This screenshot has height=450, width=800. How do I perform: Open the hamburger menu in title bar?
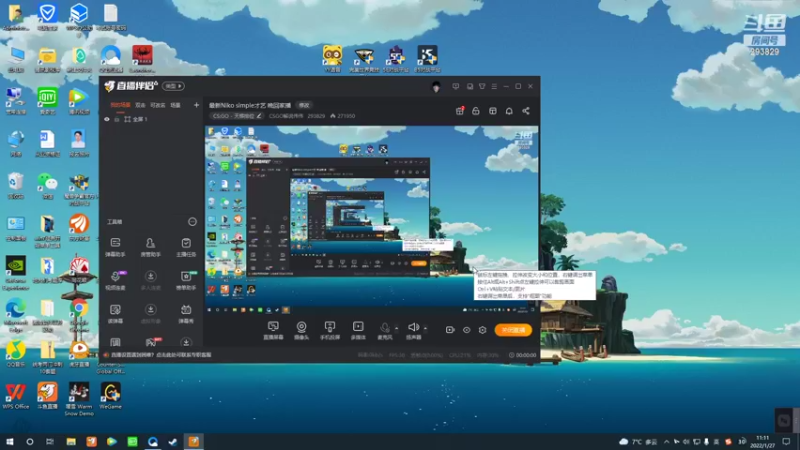pos(494,86)
